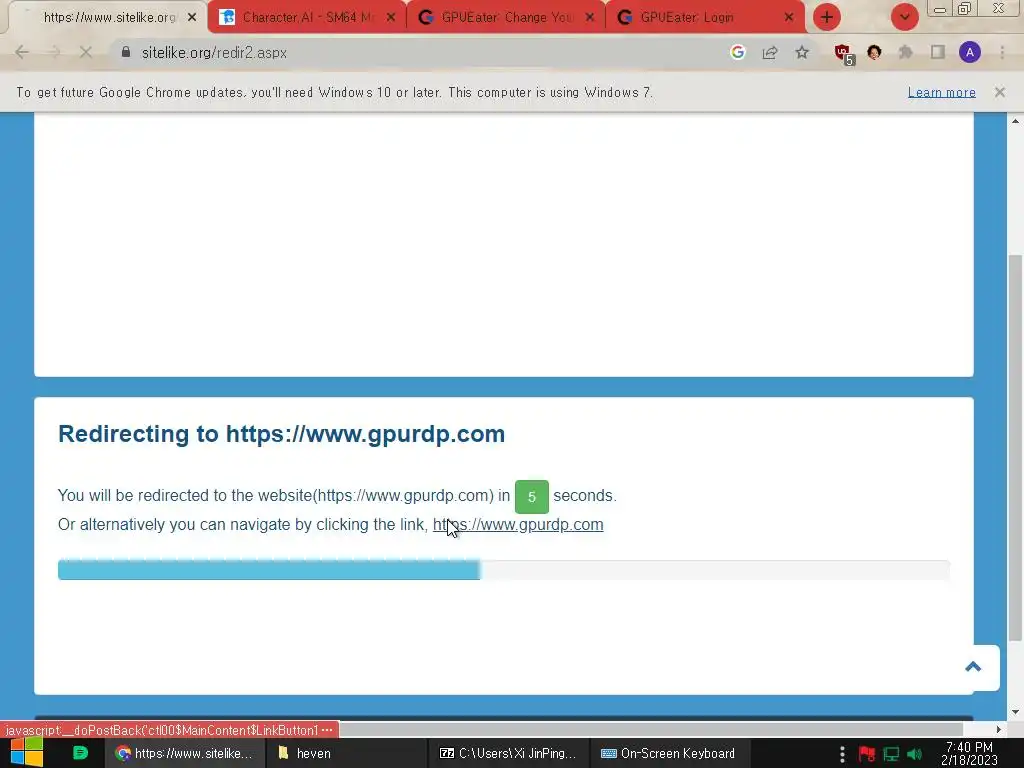Click the browser forward arrow
1024x768 pixels.
[x=54, y=52]
